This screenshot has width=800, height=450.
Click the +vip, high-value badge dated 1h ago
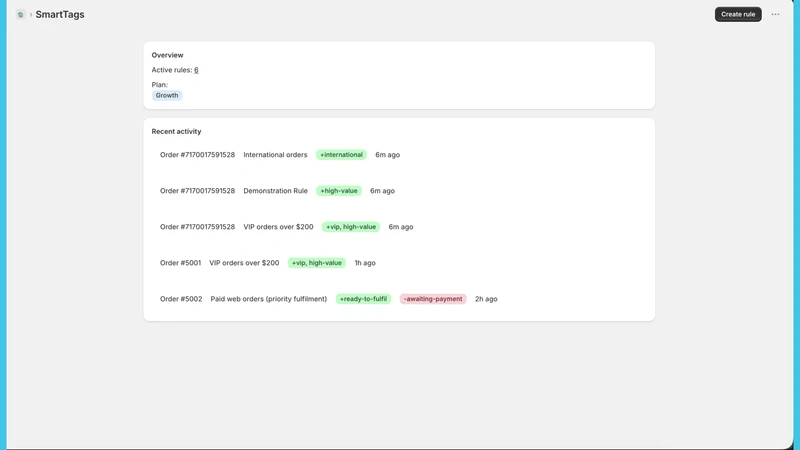pos(317,263)
